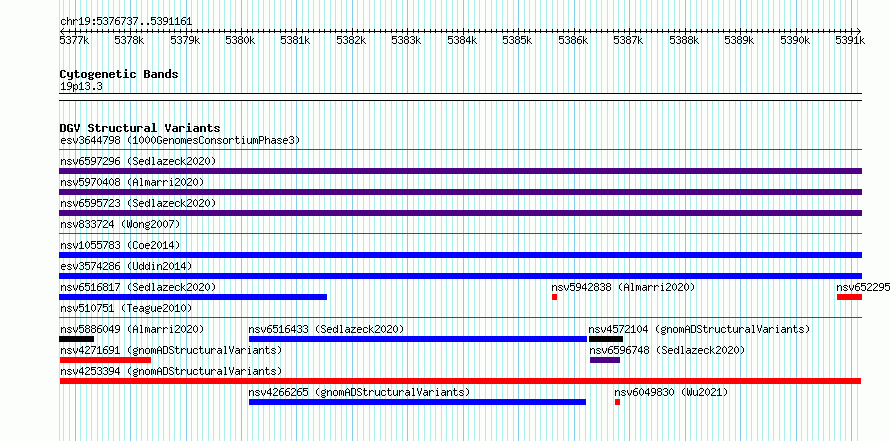The image size is (890, 441).
Task: Click the 5388k ruler position
Action: 685,40
